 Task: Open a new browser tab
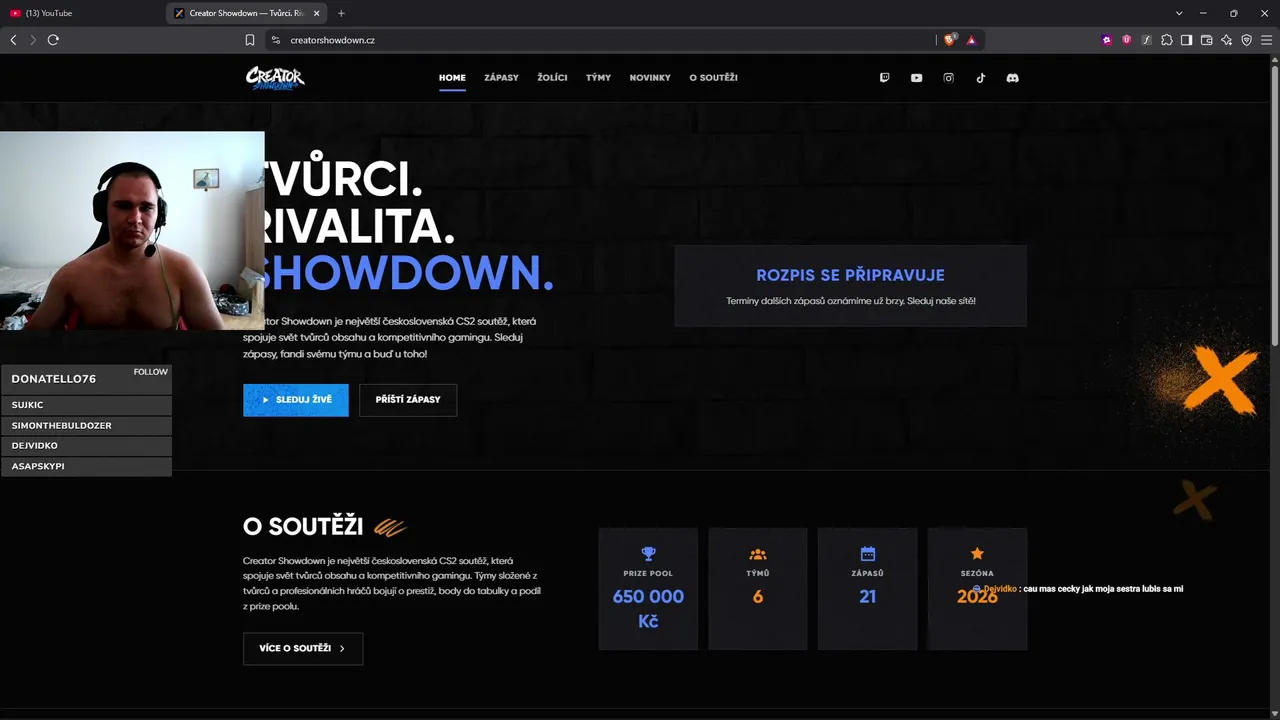[x=341, y=13]
